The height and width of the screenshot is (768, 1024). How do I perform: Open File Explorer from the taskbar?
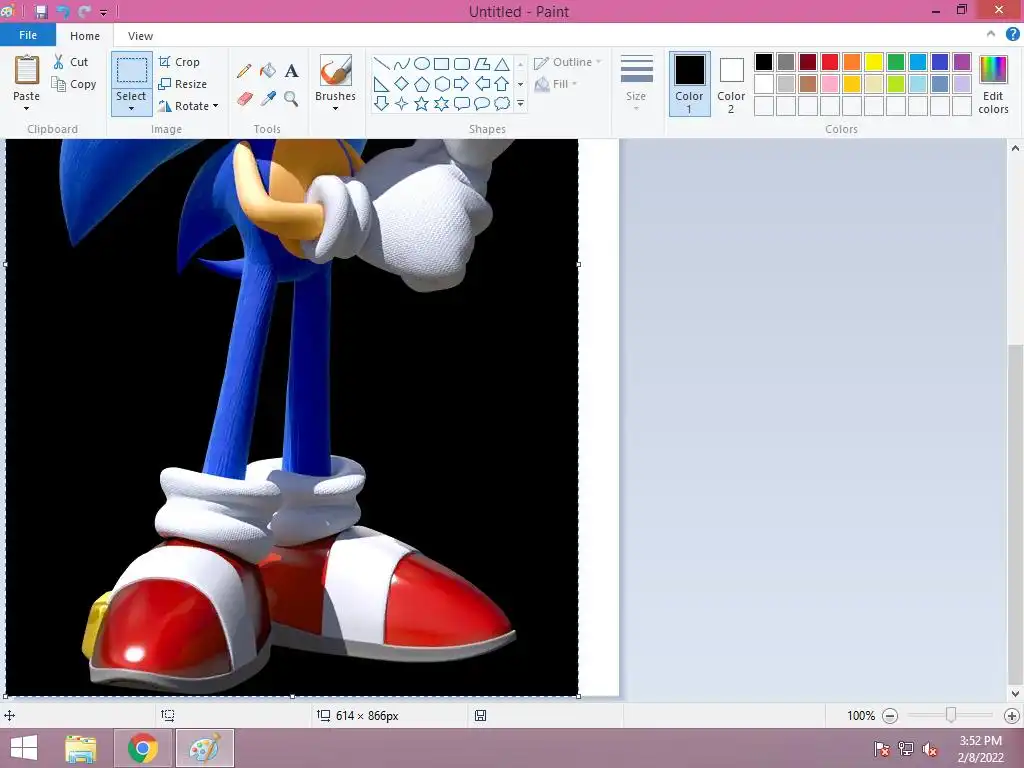pyautogui.click(x=81, y=748)
